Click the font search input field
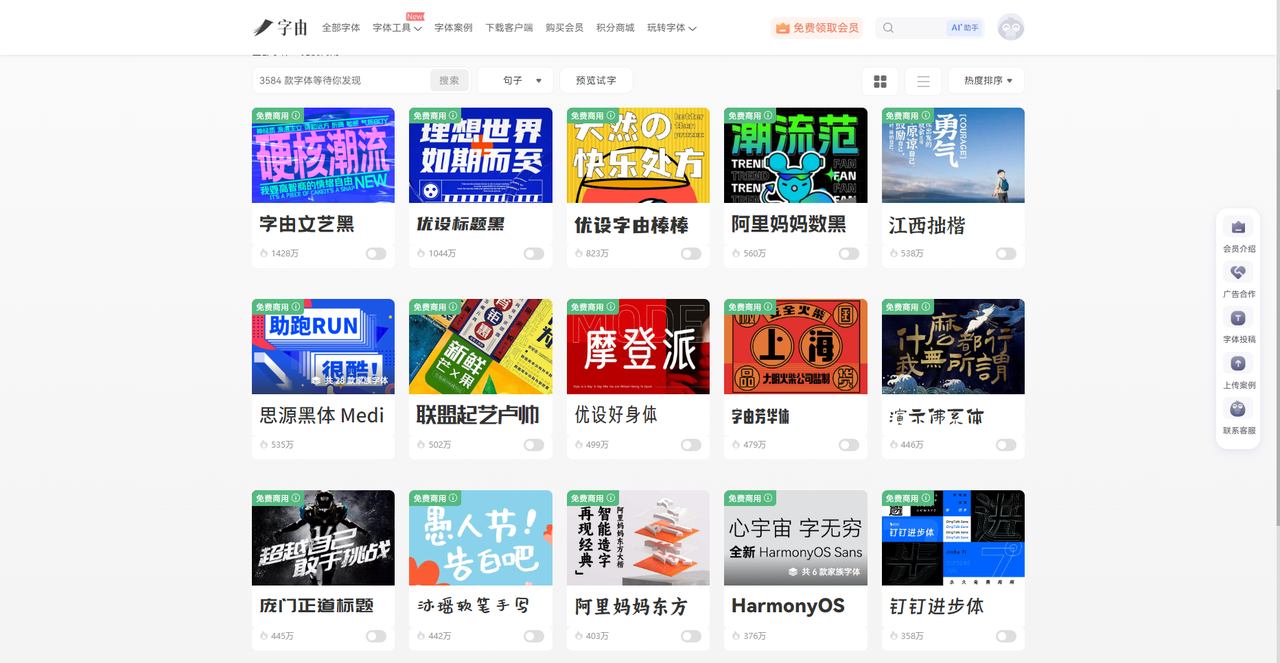The height and width of the screenshot is (663, 1280). (342, 81)
